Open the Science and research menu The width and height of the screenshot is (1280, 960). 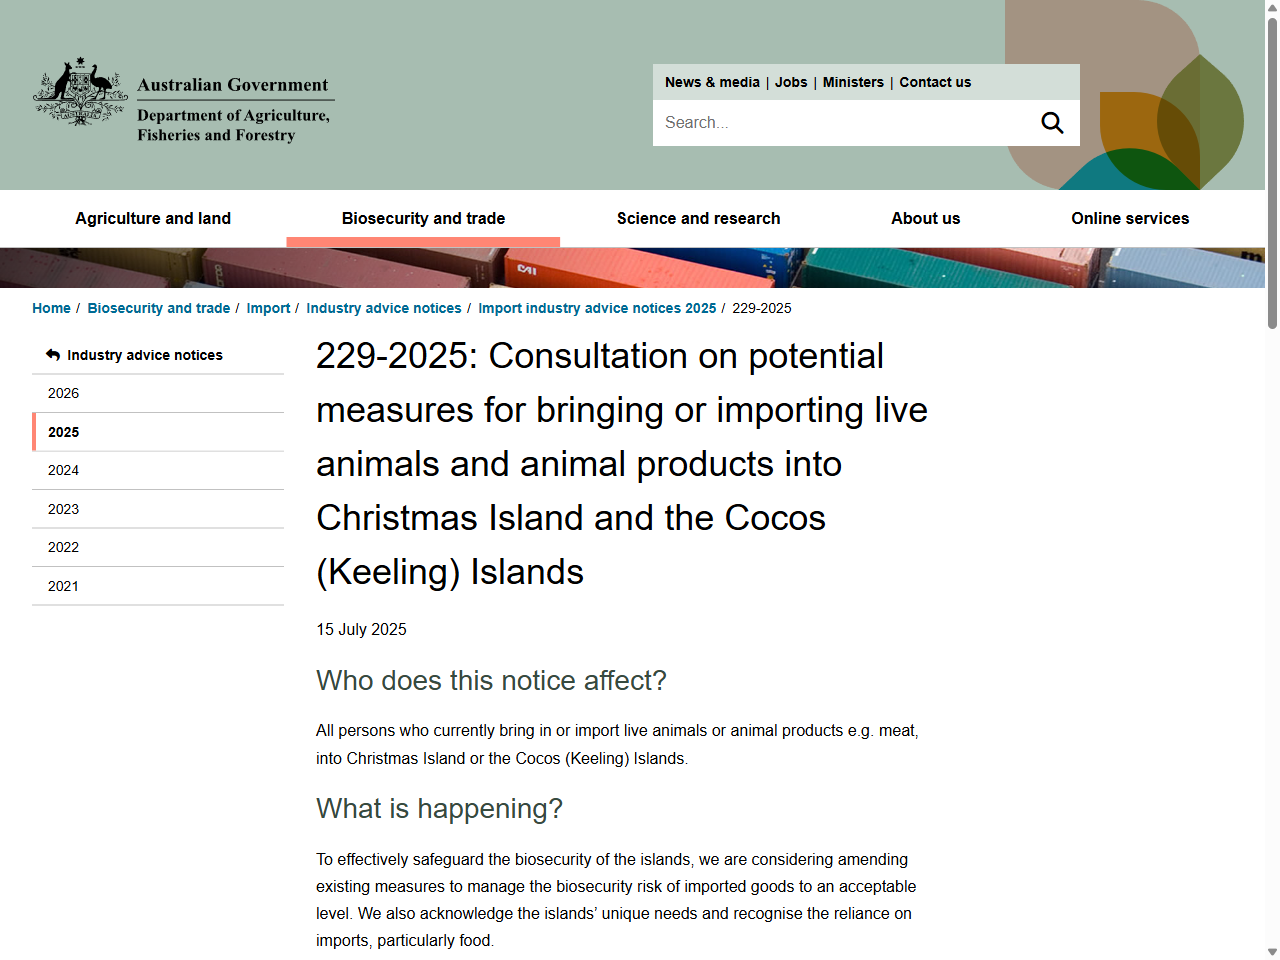click(698, 218)
